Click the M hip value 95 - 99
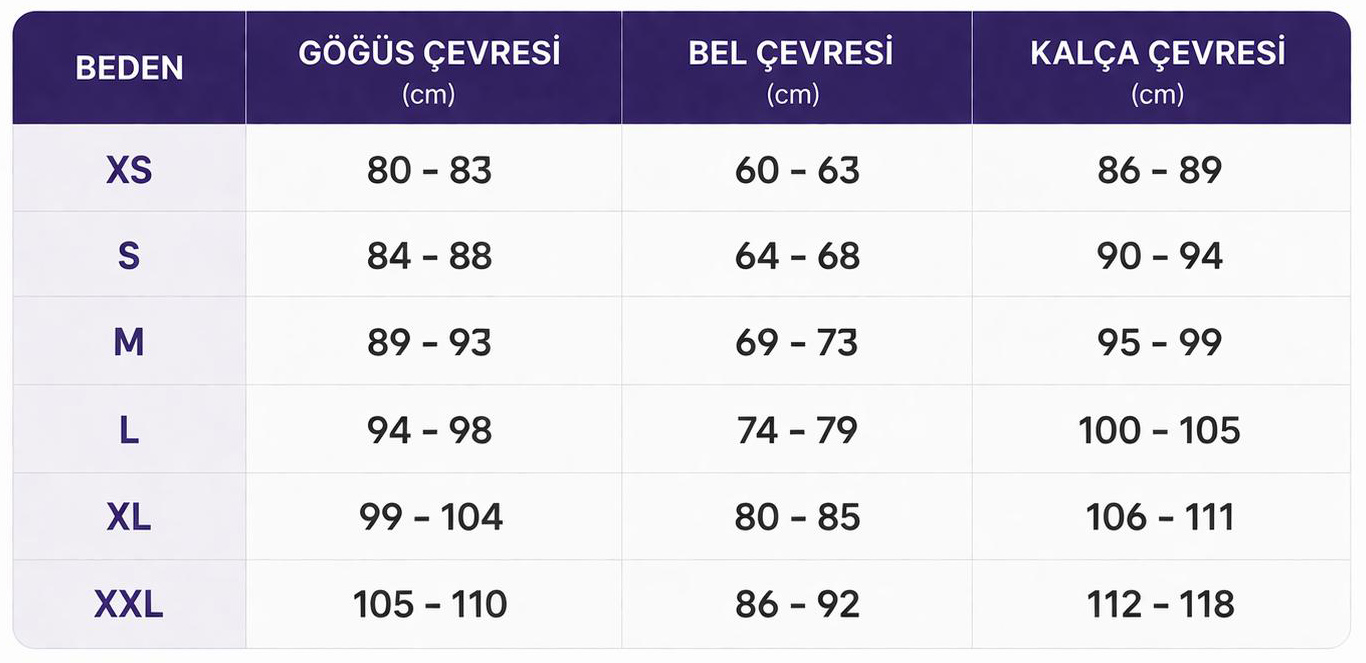1366x663 pixels. coord(1159,343)
